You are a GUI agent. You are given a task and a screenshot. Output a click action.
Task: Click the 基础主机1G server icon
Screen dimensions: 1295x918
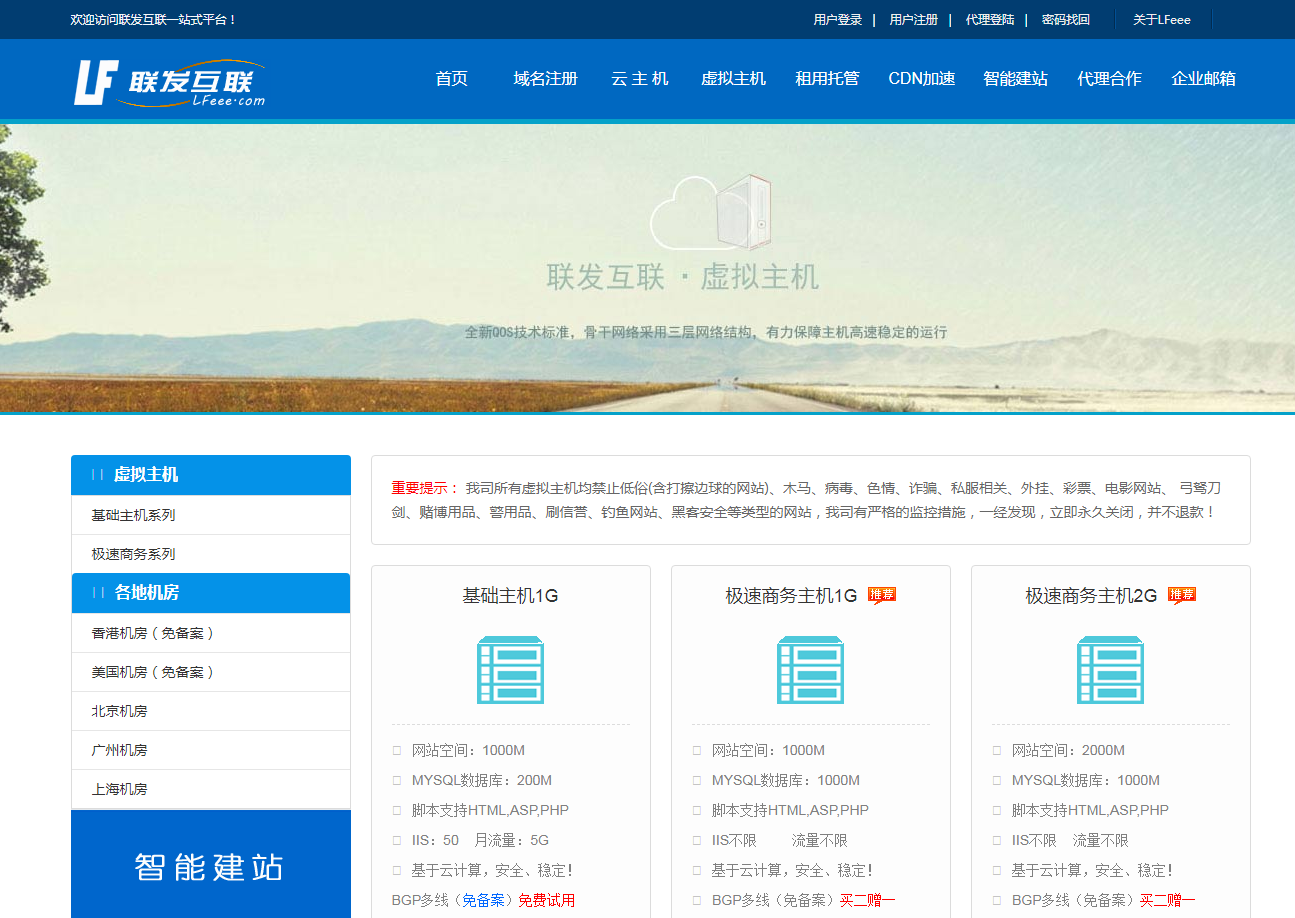point(510,669)
